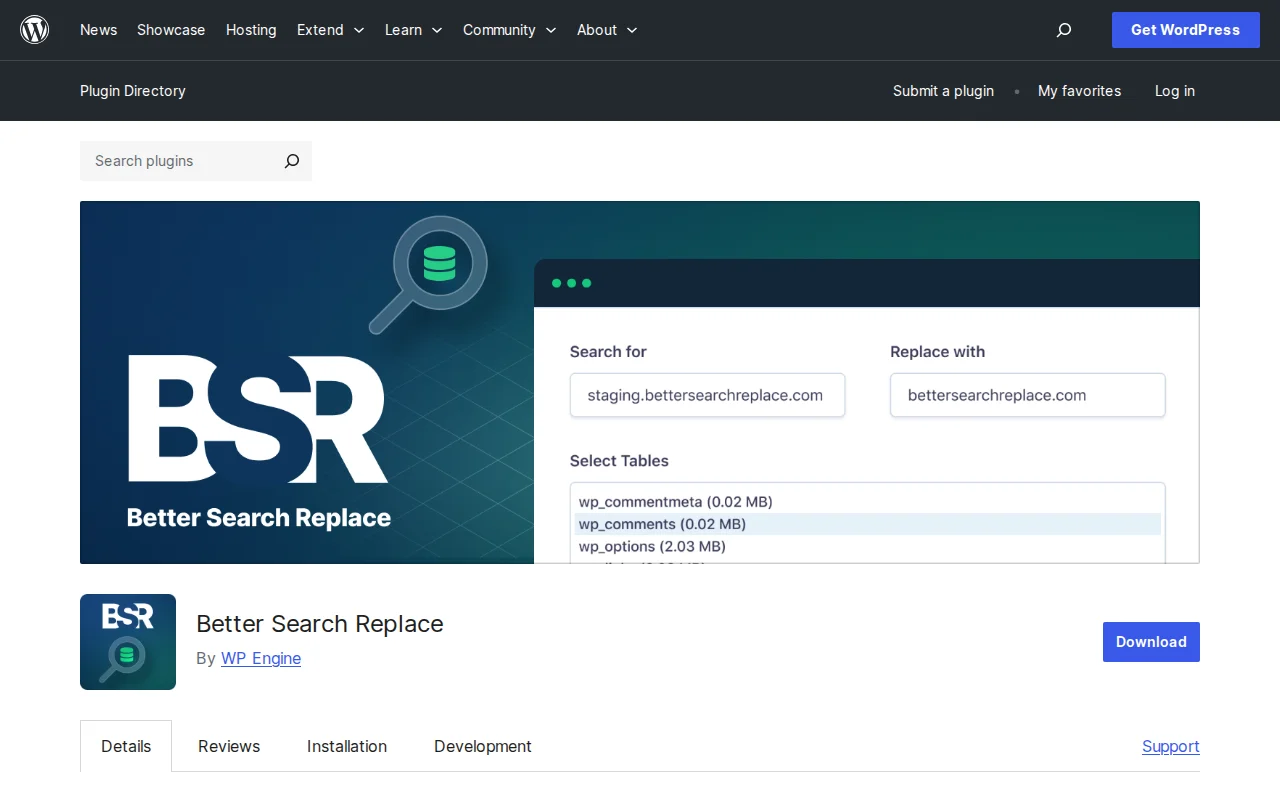This screenshot has height=800, width=1280.
Task: Click the magnifier icon in plugin search box
Action: 291,161
